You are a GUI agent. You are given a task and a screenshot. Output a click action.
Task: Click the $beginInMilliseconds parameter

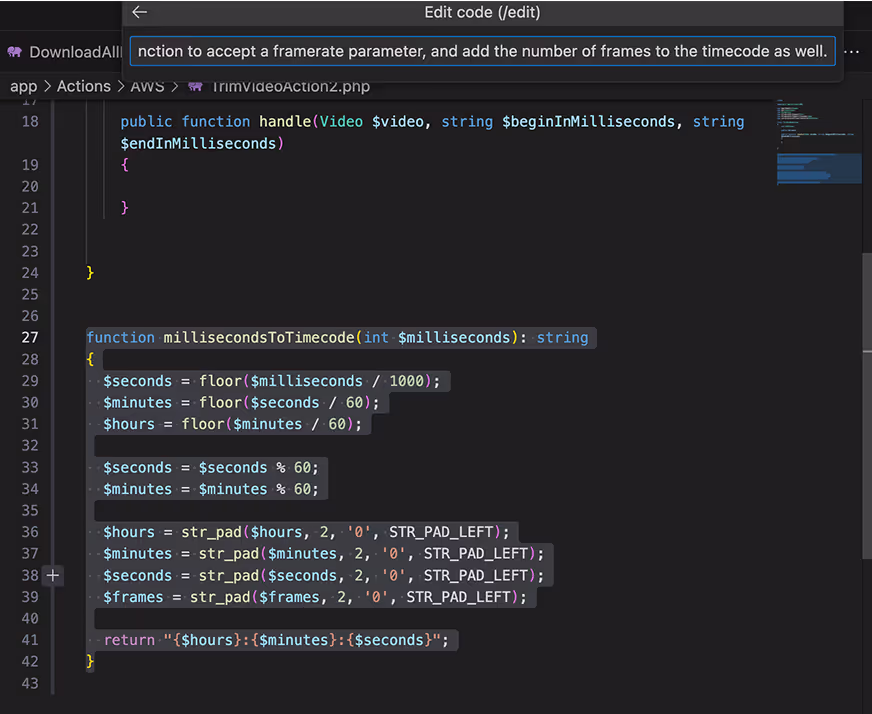tap(588, 121)
